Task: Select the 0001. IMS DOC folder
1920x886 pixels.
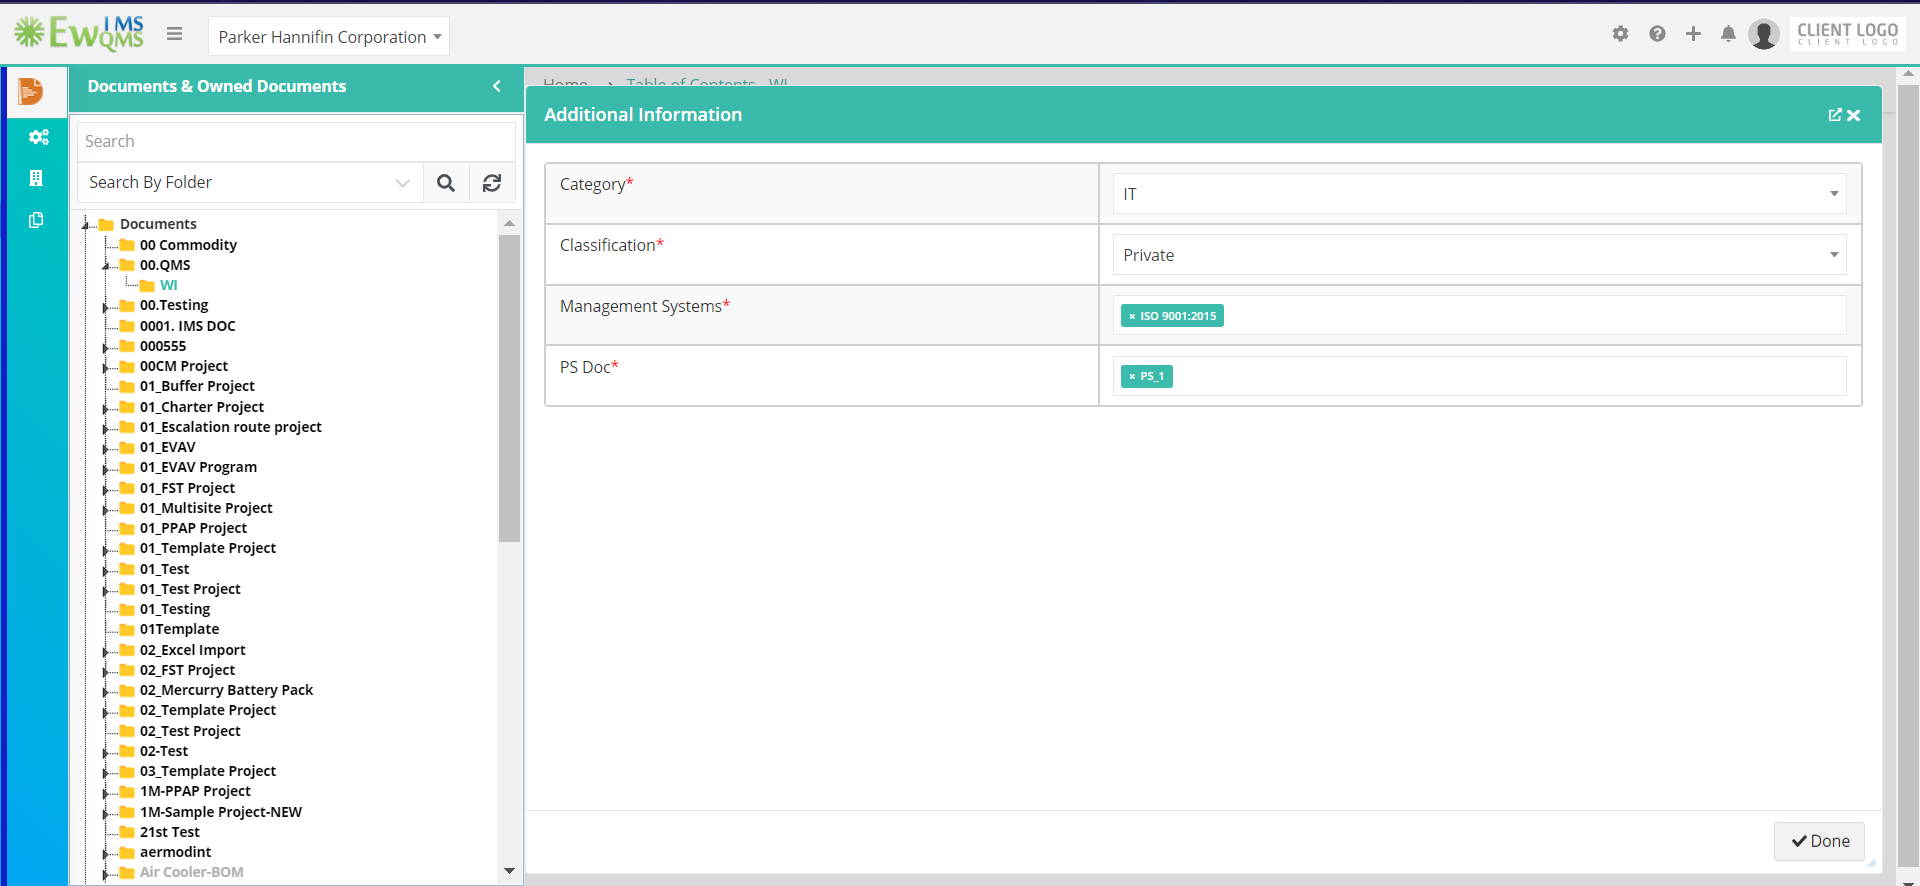Action: point(188,326)
